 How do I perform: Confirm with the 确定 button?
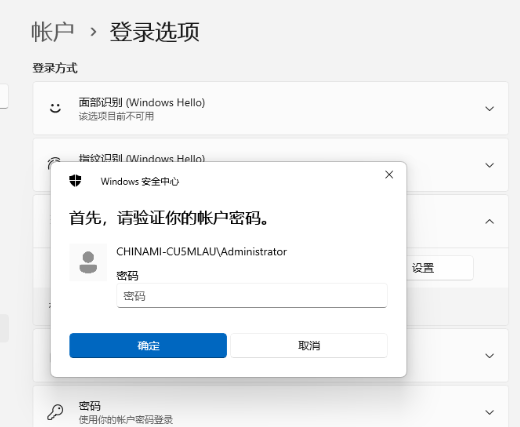148,345
